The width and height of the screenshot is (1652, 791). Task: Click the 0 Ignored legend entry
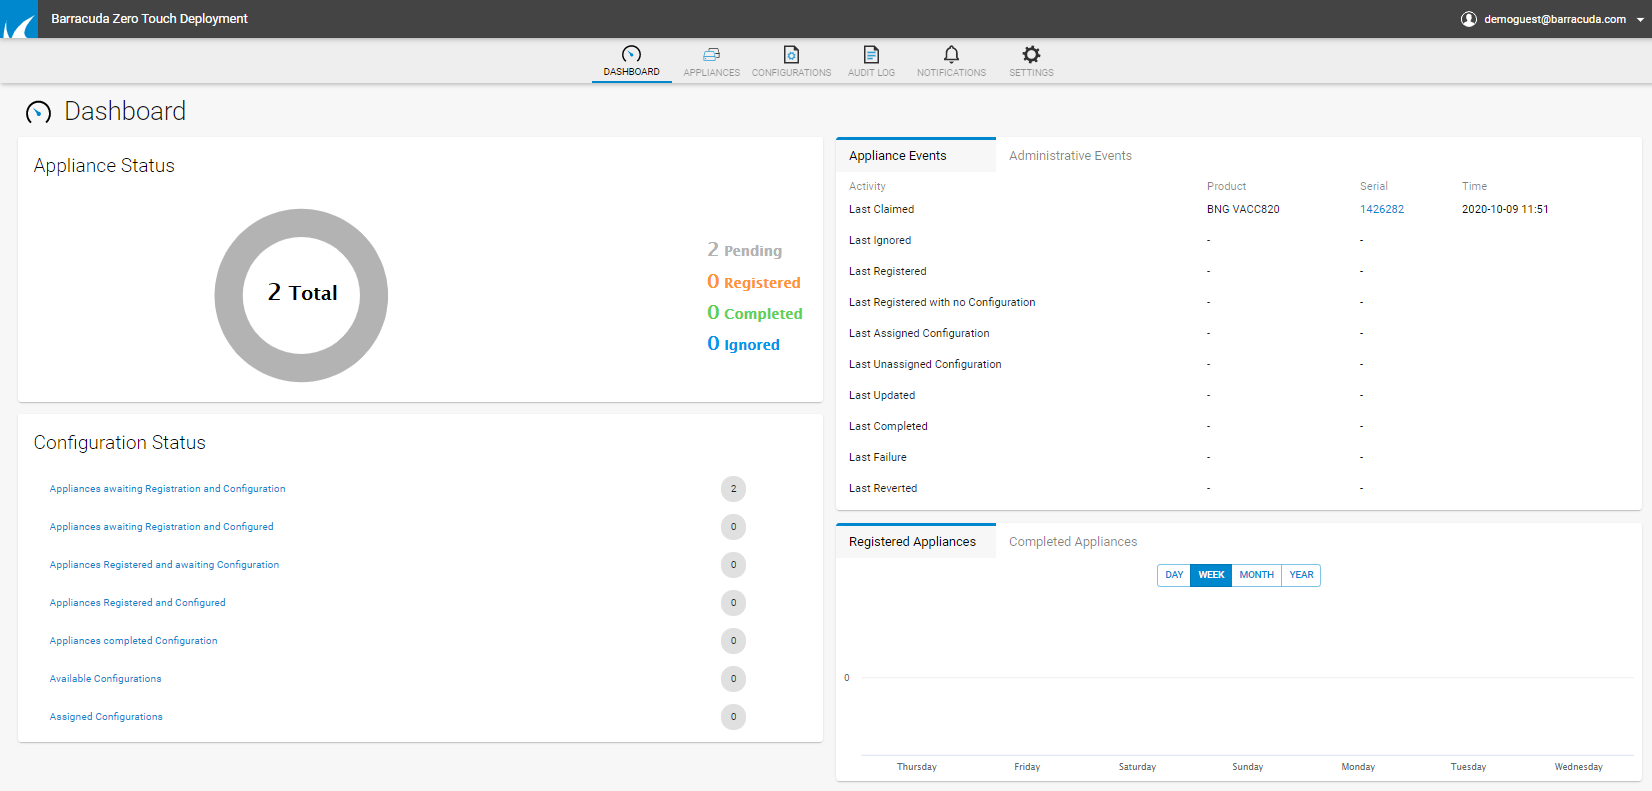pos(743,344)
